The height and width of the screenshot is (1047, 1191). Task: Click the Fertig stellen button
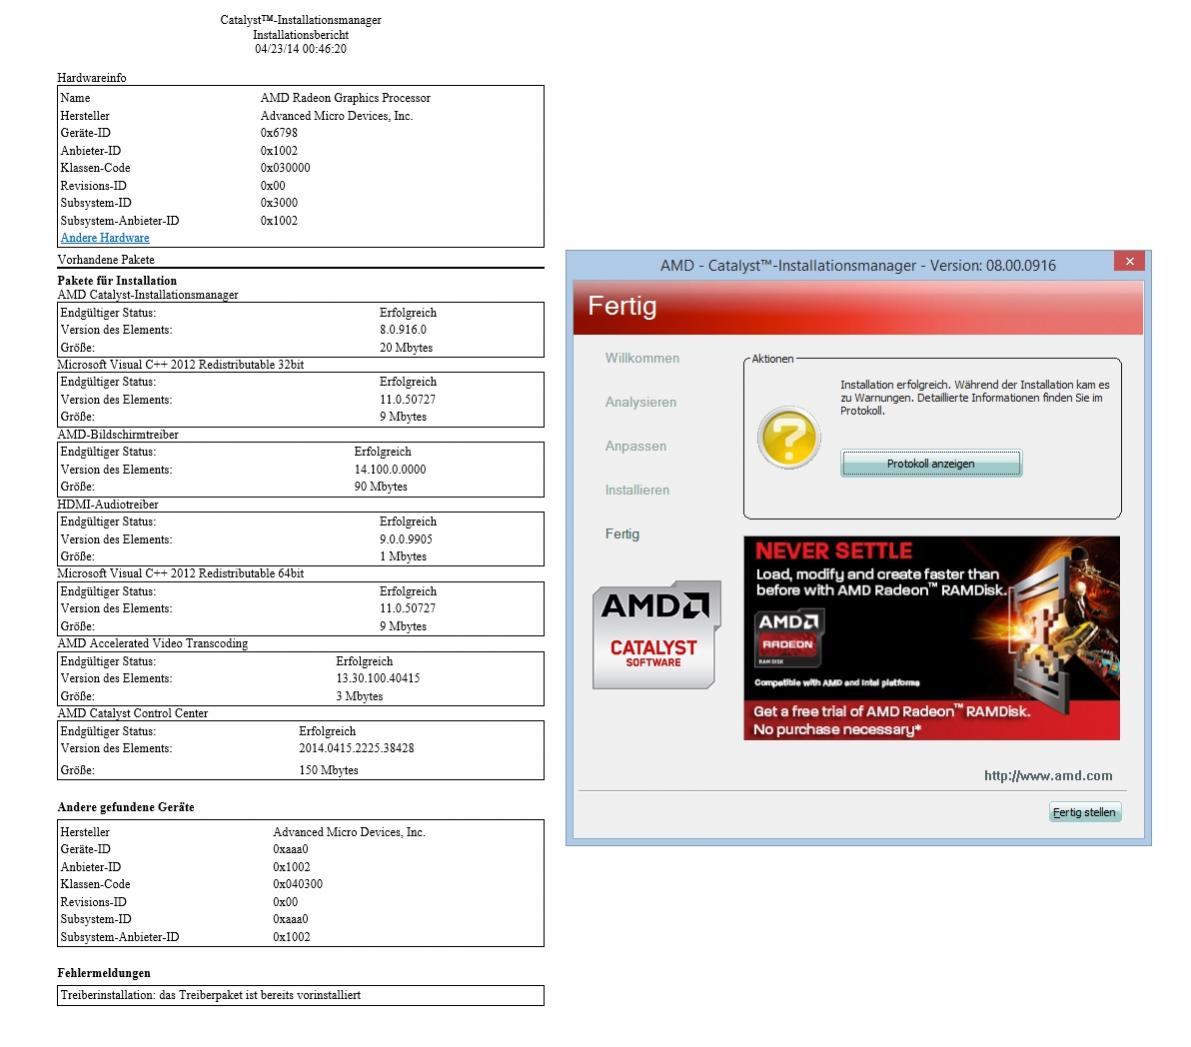click(x=1084, y=812)
